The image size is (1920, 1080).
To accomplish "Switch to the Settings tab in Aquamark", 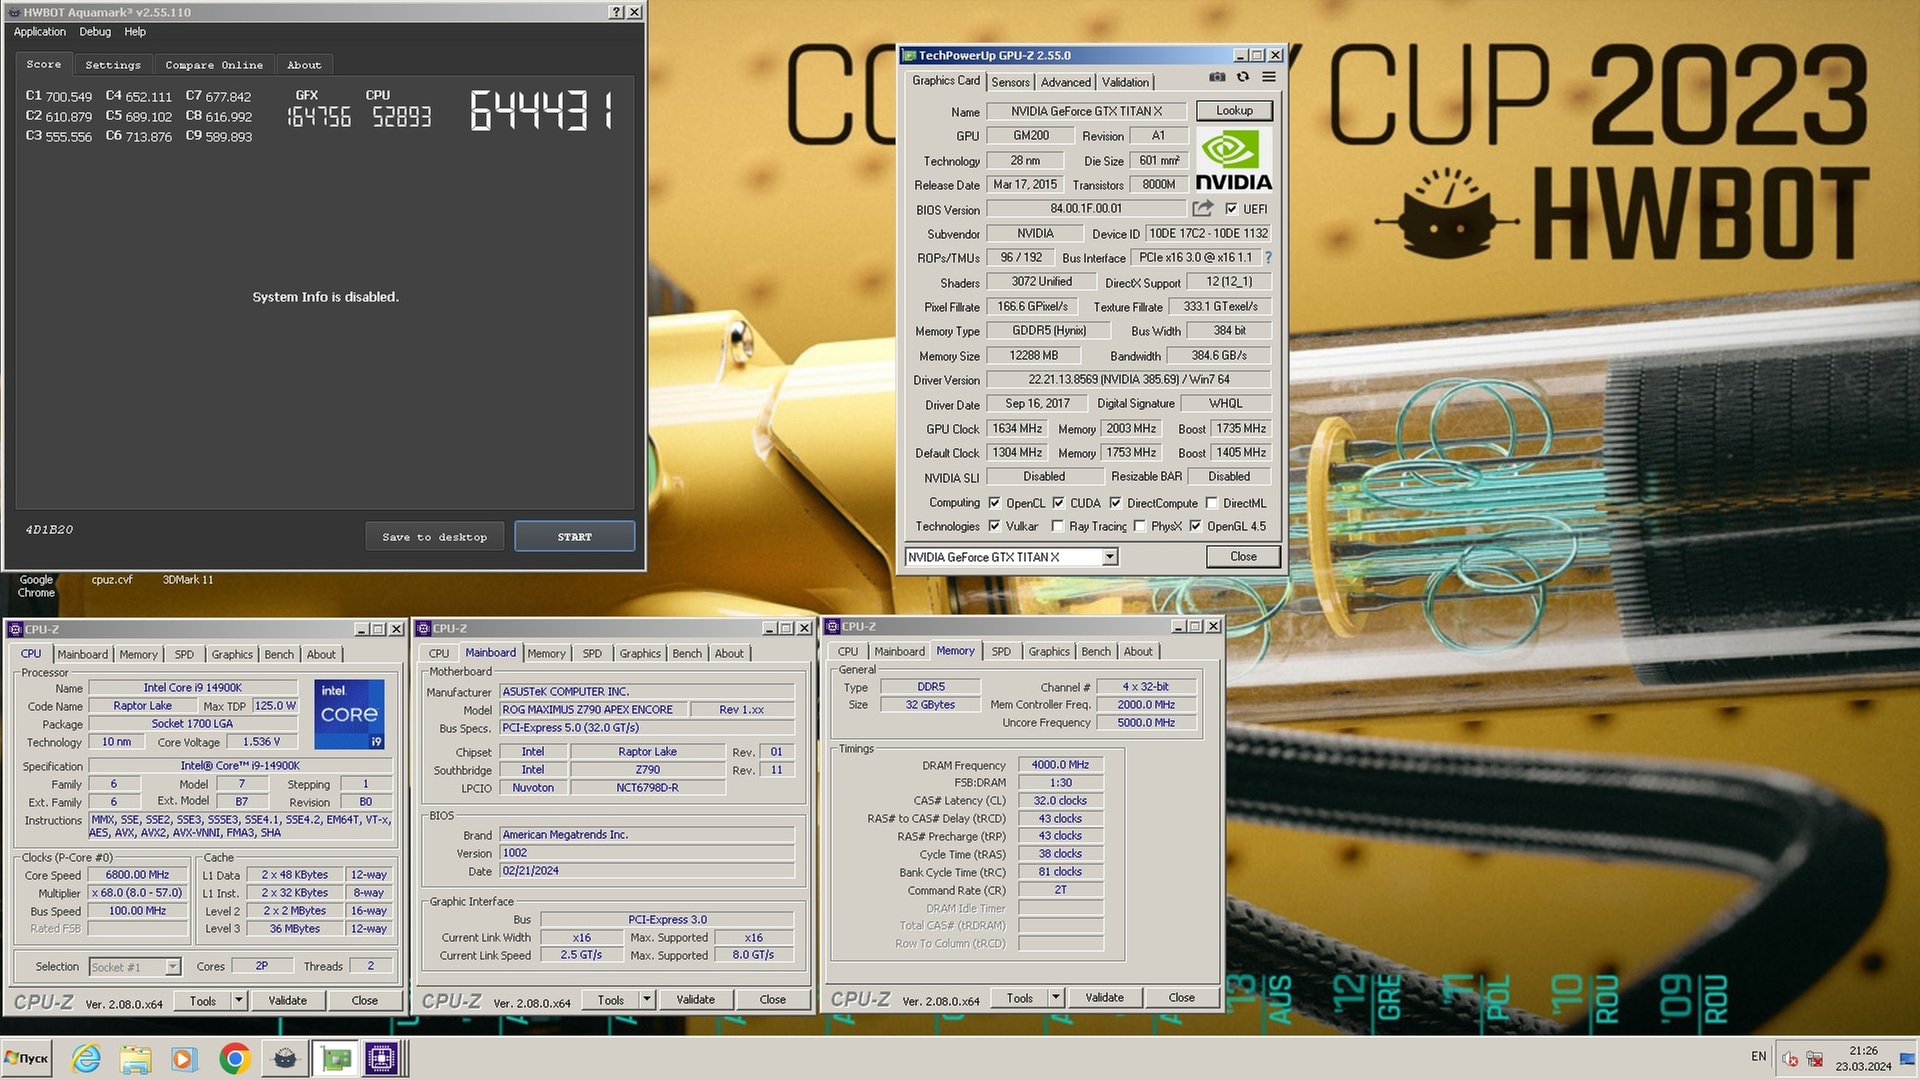I will 113,65.
